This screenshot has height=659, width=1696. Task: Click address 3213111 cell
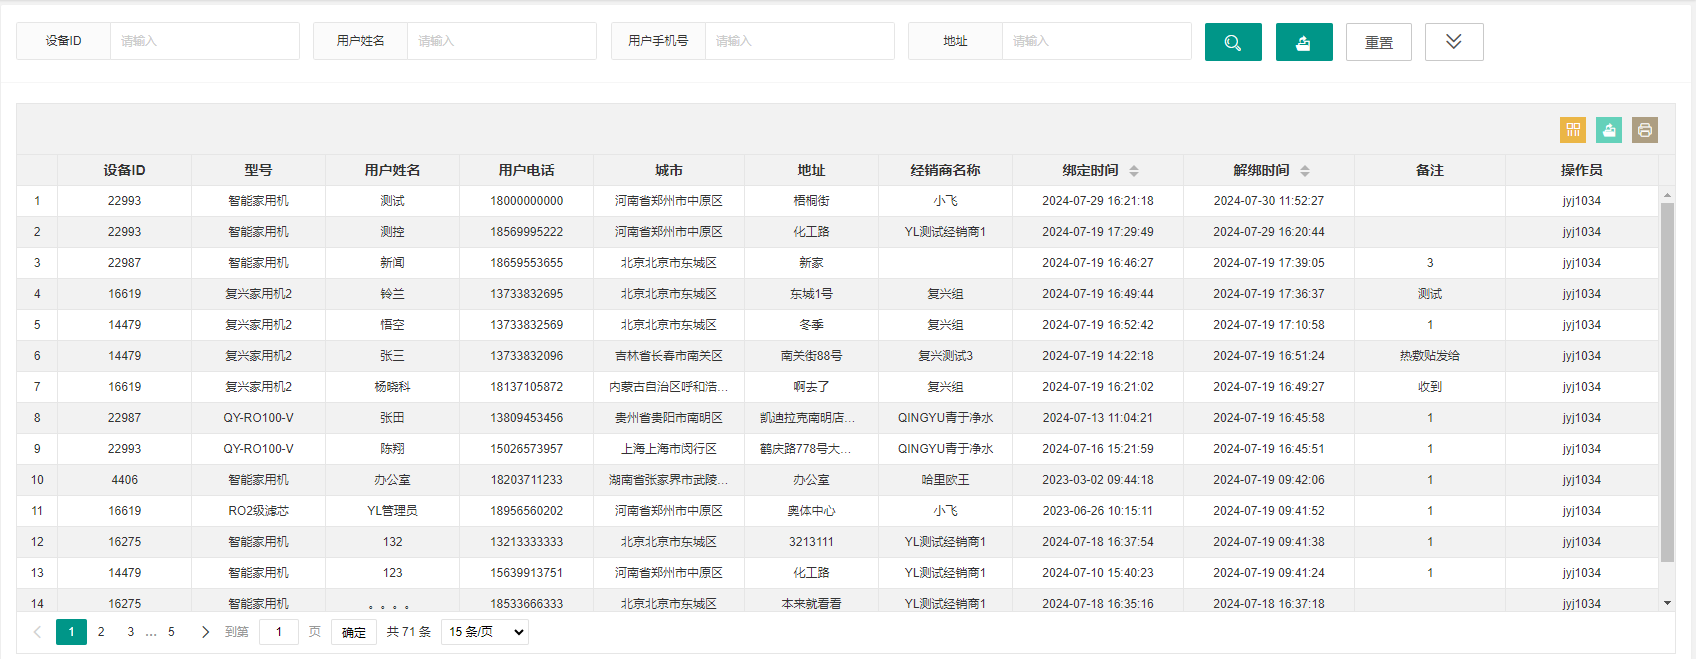pyautogui.click(x=811, y=542)
